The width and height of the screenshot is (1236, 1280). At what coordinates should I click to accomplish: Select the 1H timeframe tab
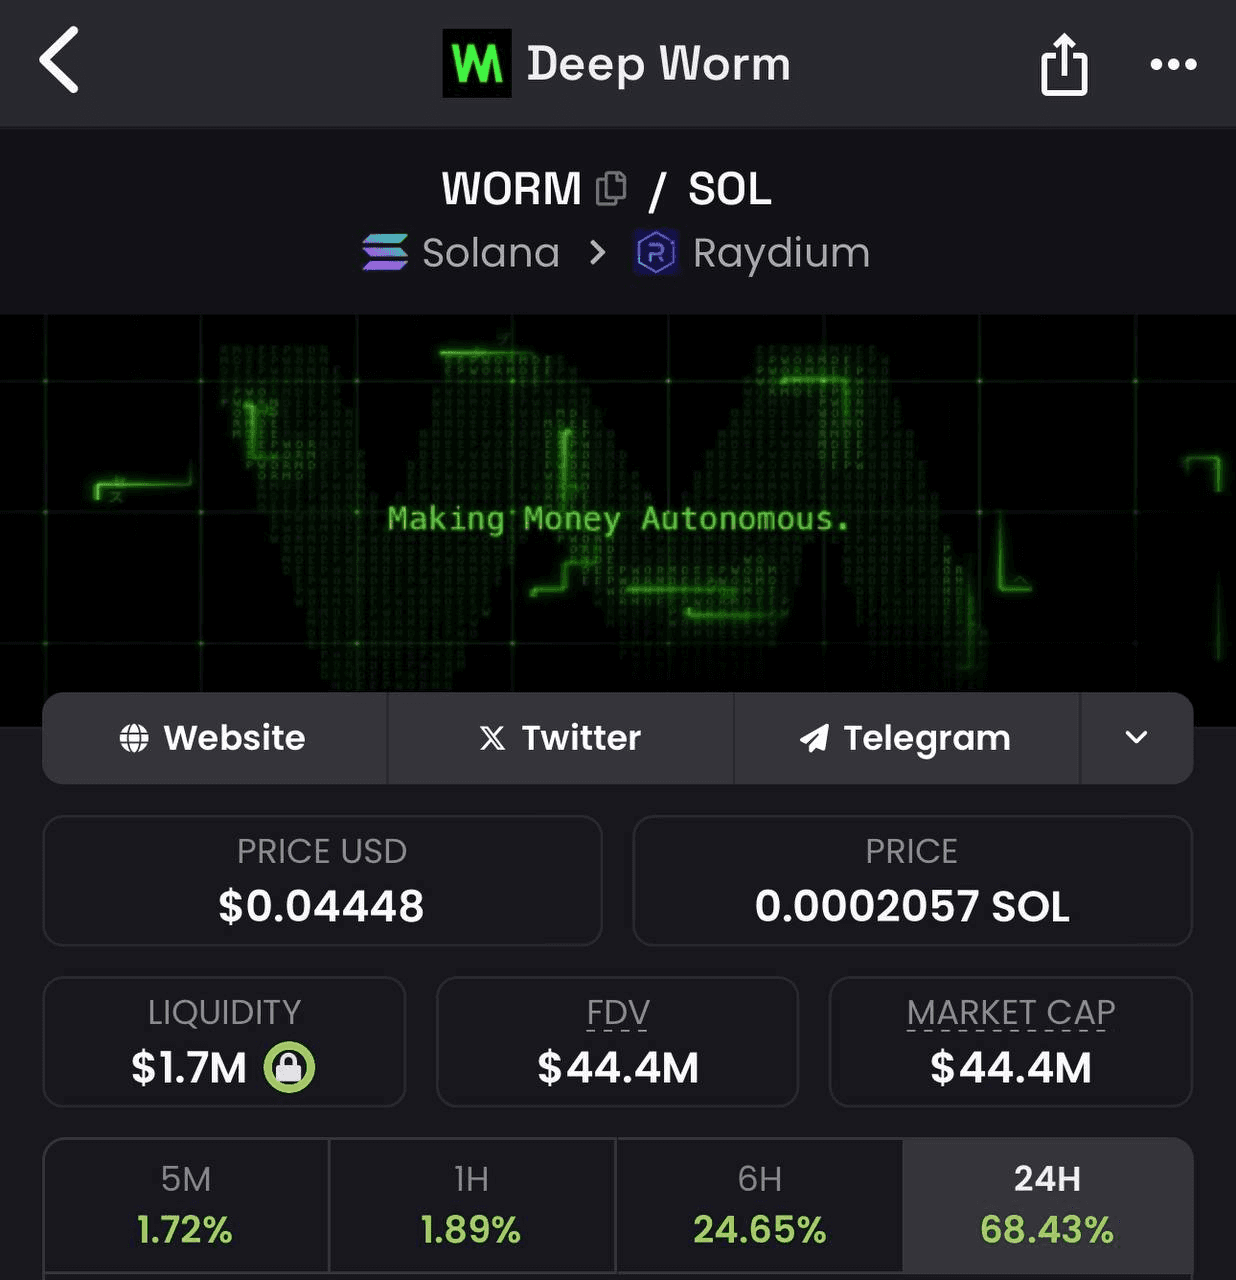pyautogui.click(x=472, y=1205)
